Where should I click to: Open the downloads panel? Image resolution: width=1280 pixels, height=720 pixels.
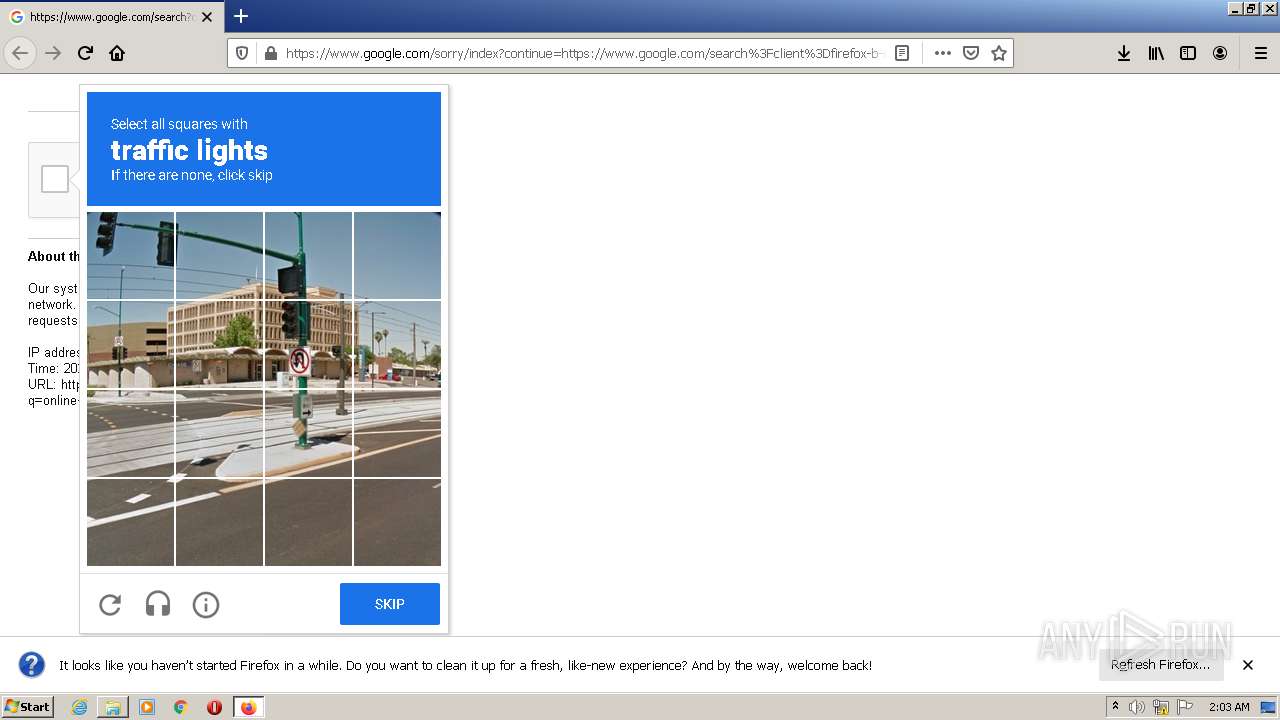click(1124, 53)
